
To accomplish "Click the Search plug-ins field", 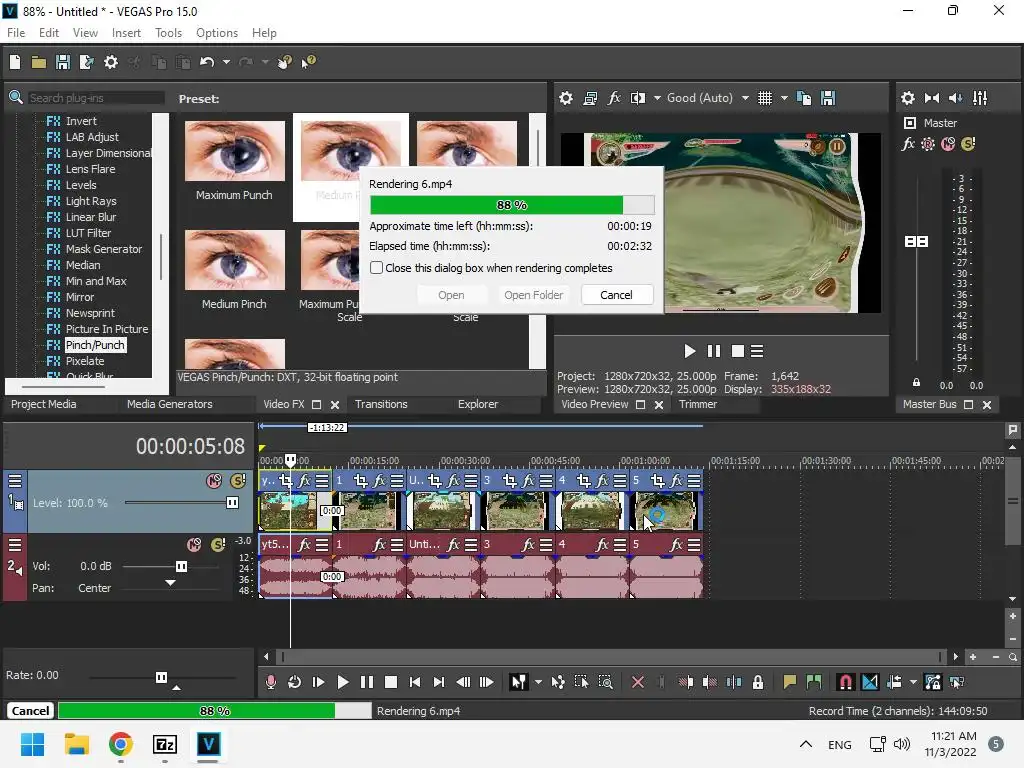I will (95, 98).
